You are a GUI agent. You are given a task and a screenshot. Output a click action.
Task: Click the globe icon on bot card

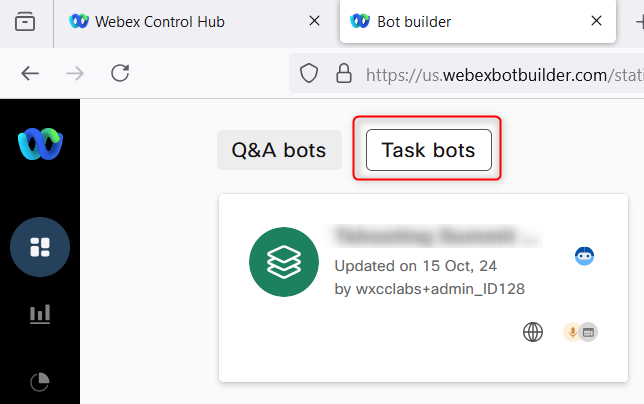533,332
